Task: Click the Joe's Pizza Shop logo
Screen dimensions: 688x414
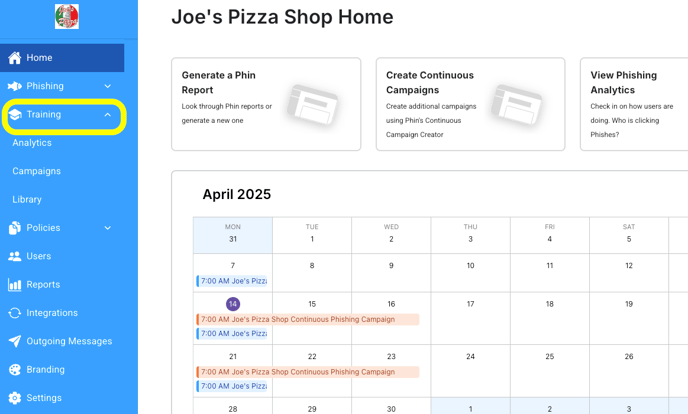Action: (x=67, y=17)
